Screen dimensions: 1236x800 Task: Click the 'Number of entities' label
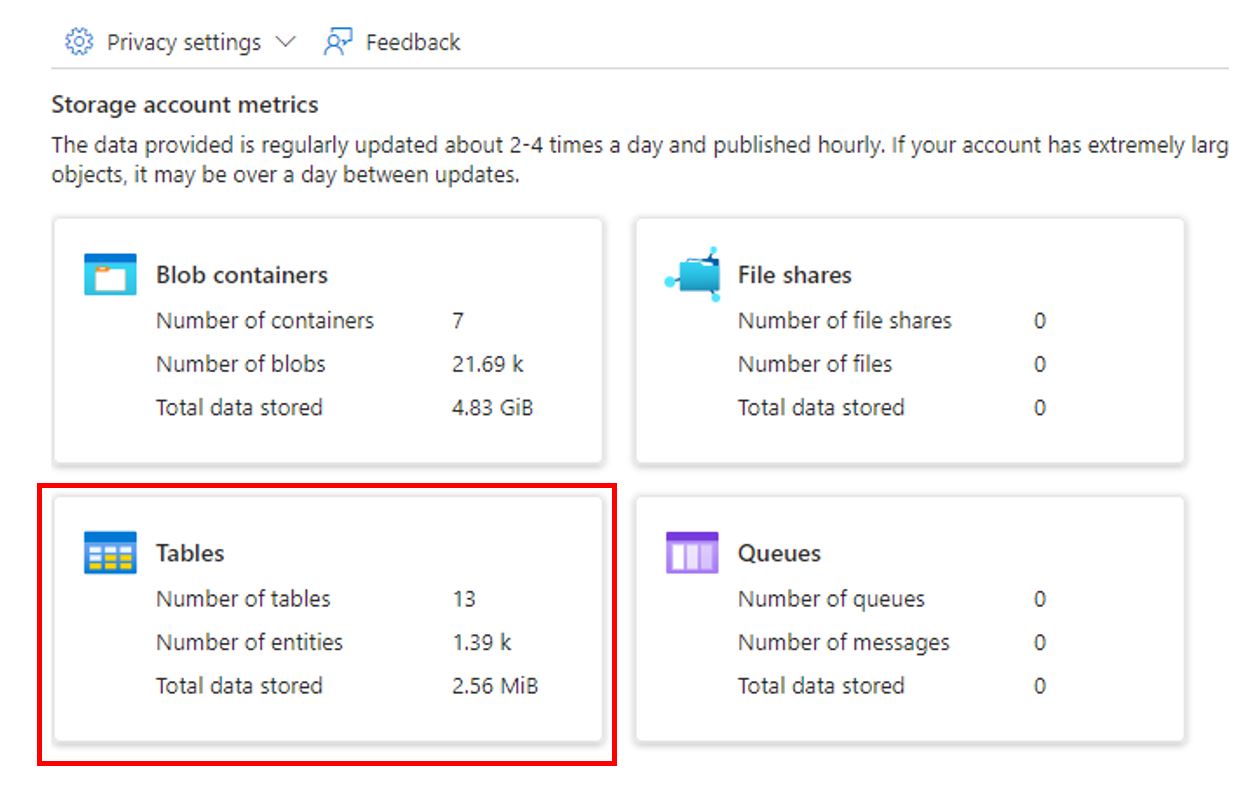(249, 642)
